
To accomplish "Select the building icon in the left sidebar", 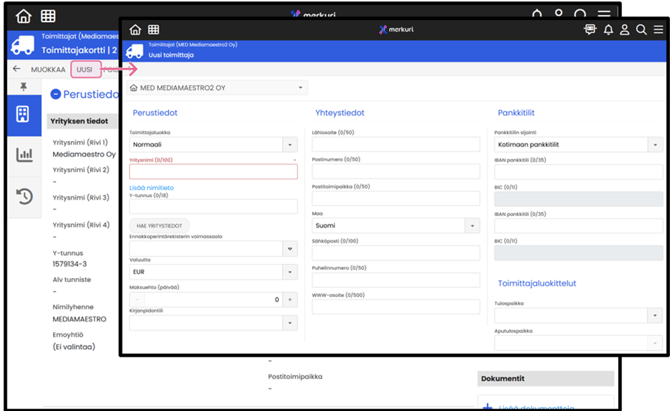I will (x=21, y=114).
